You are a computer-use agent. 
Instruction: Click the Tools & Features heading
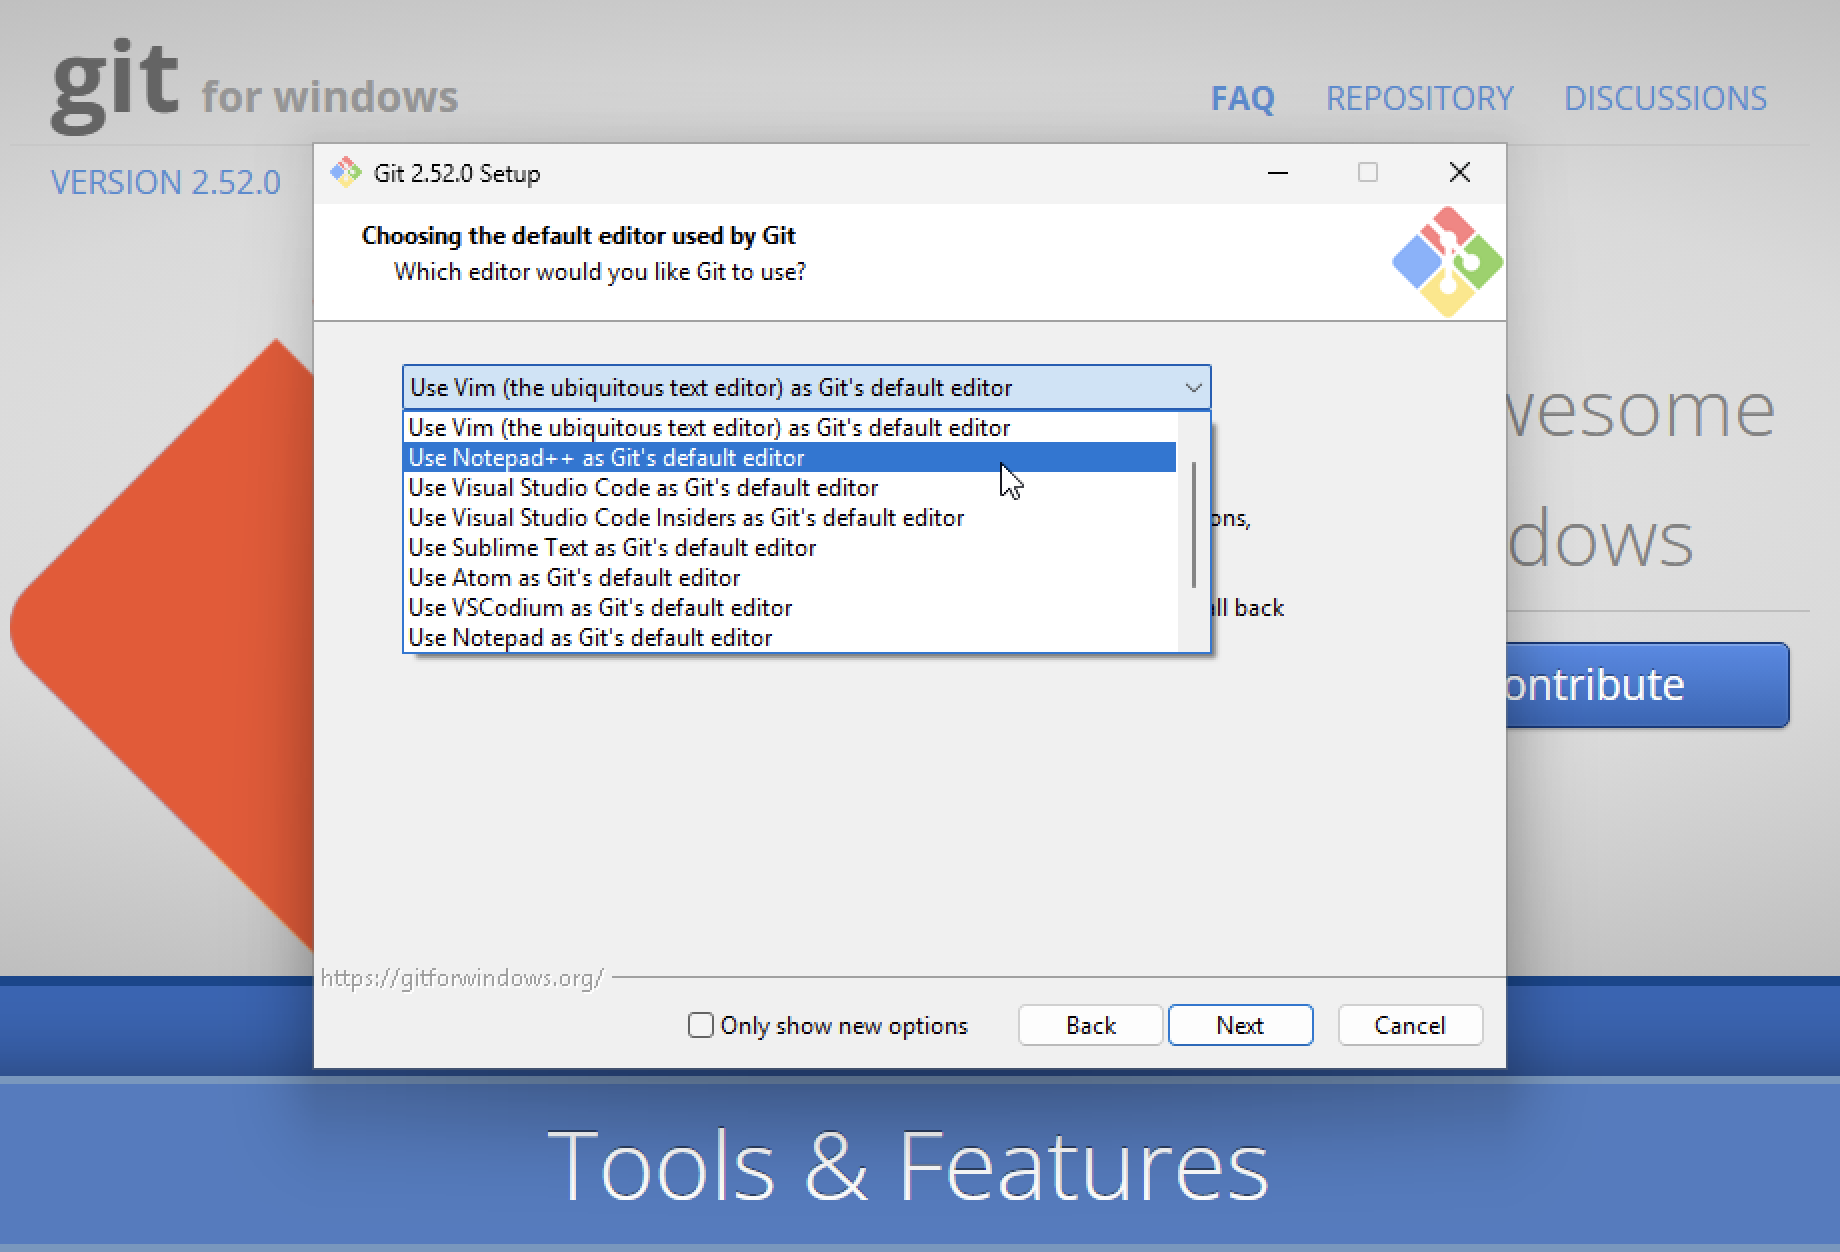[x=908, y=1165]
